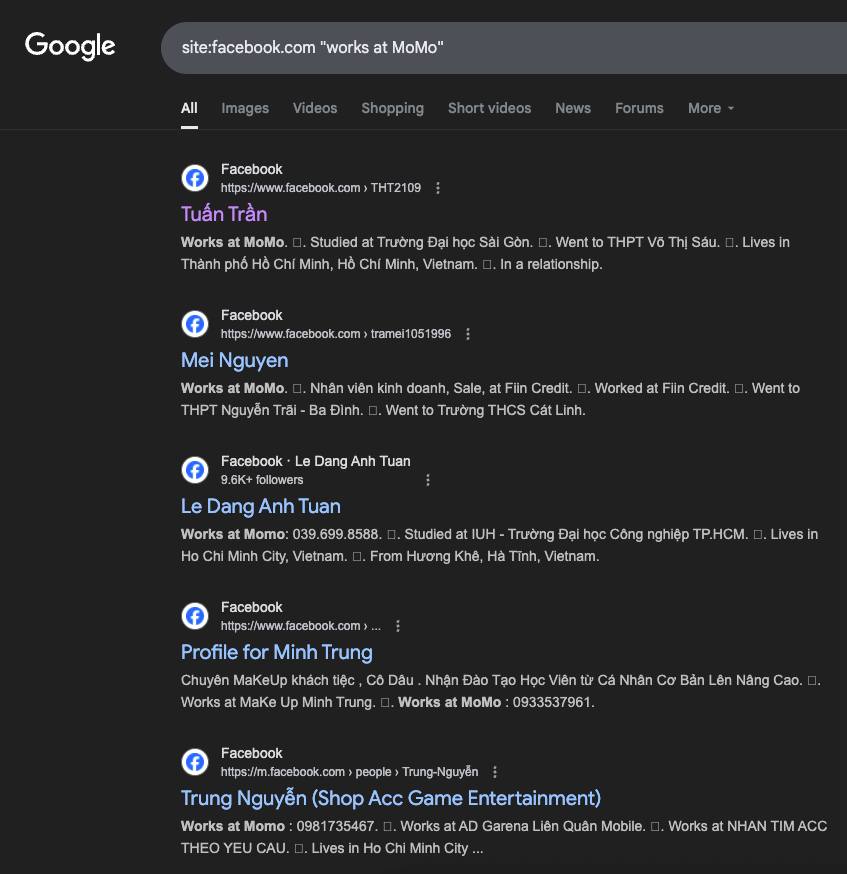Click the Google search query field
Screen dimensions: 847x874
(x=504, y=48)
